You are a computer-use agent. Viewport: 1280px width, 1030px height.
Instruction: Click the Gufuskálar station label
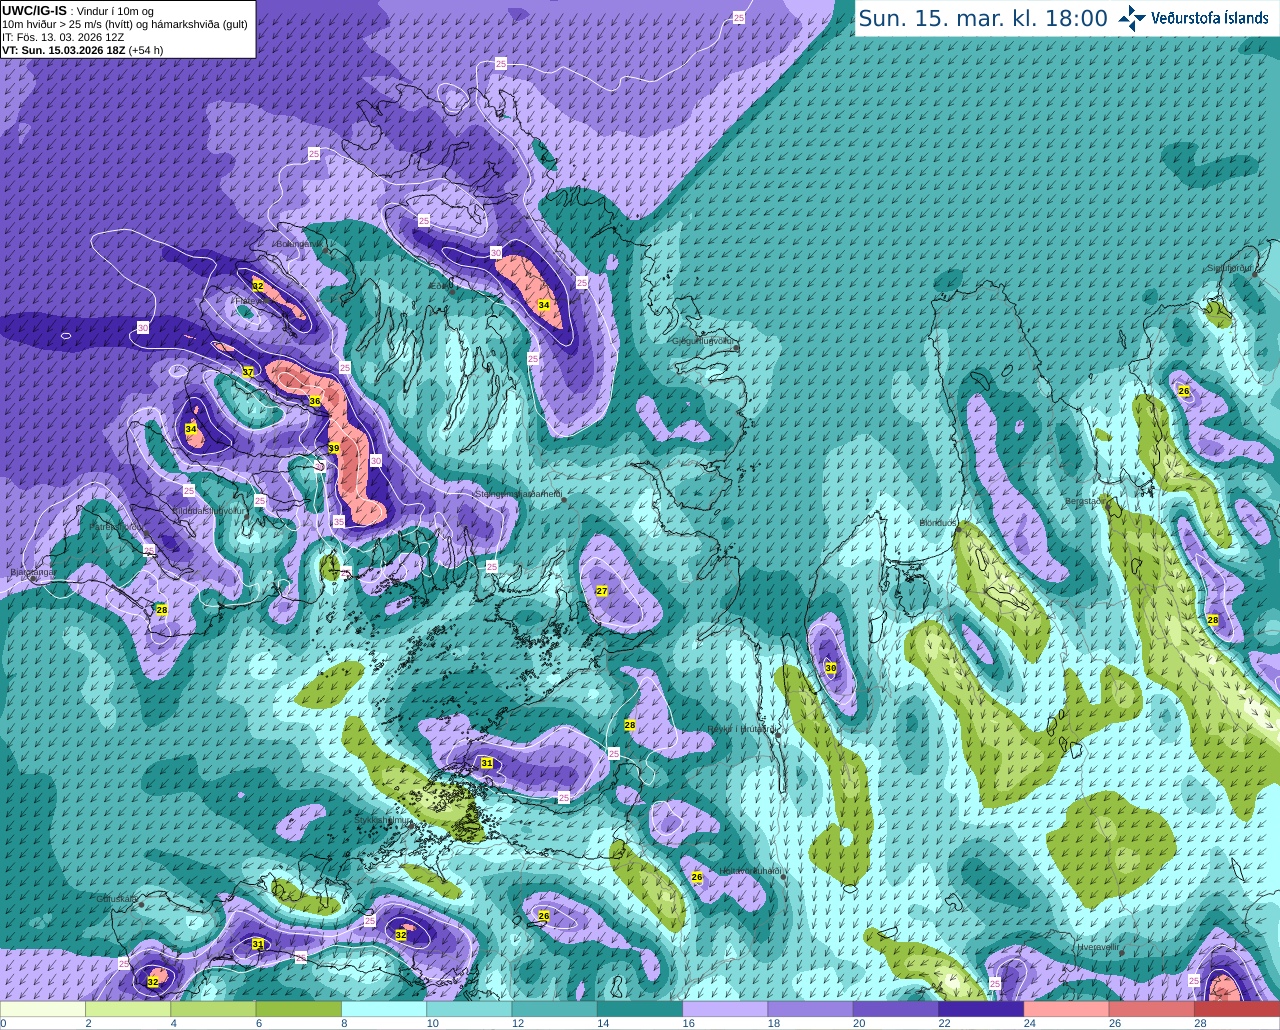click(x=117, y=899)
